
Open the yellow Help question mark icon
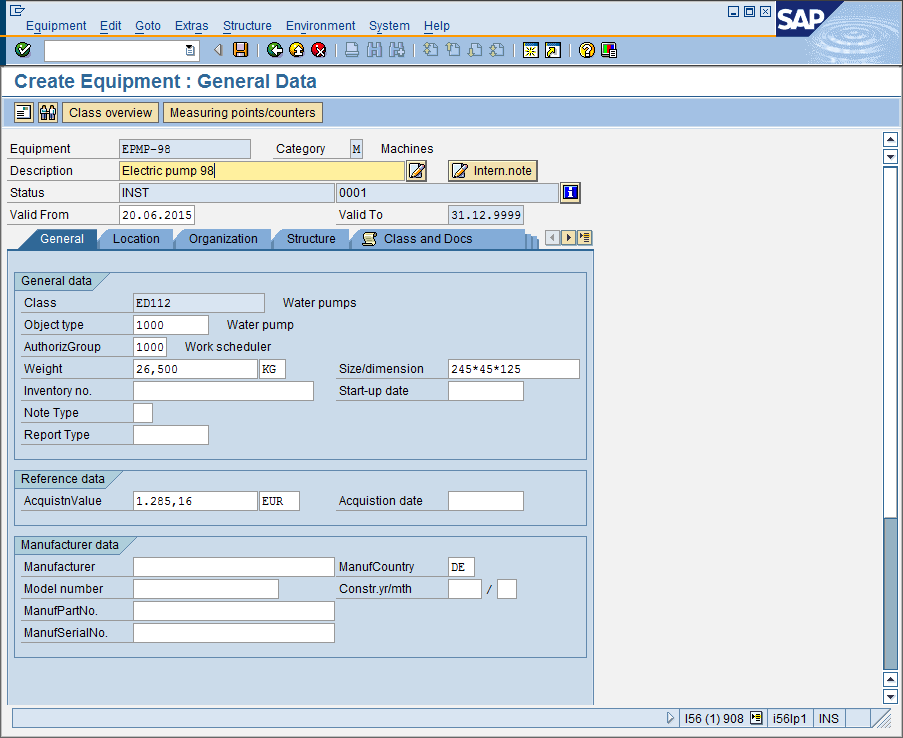[586, 50]
